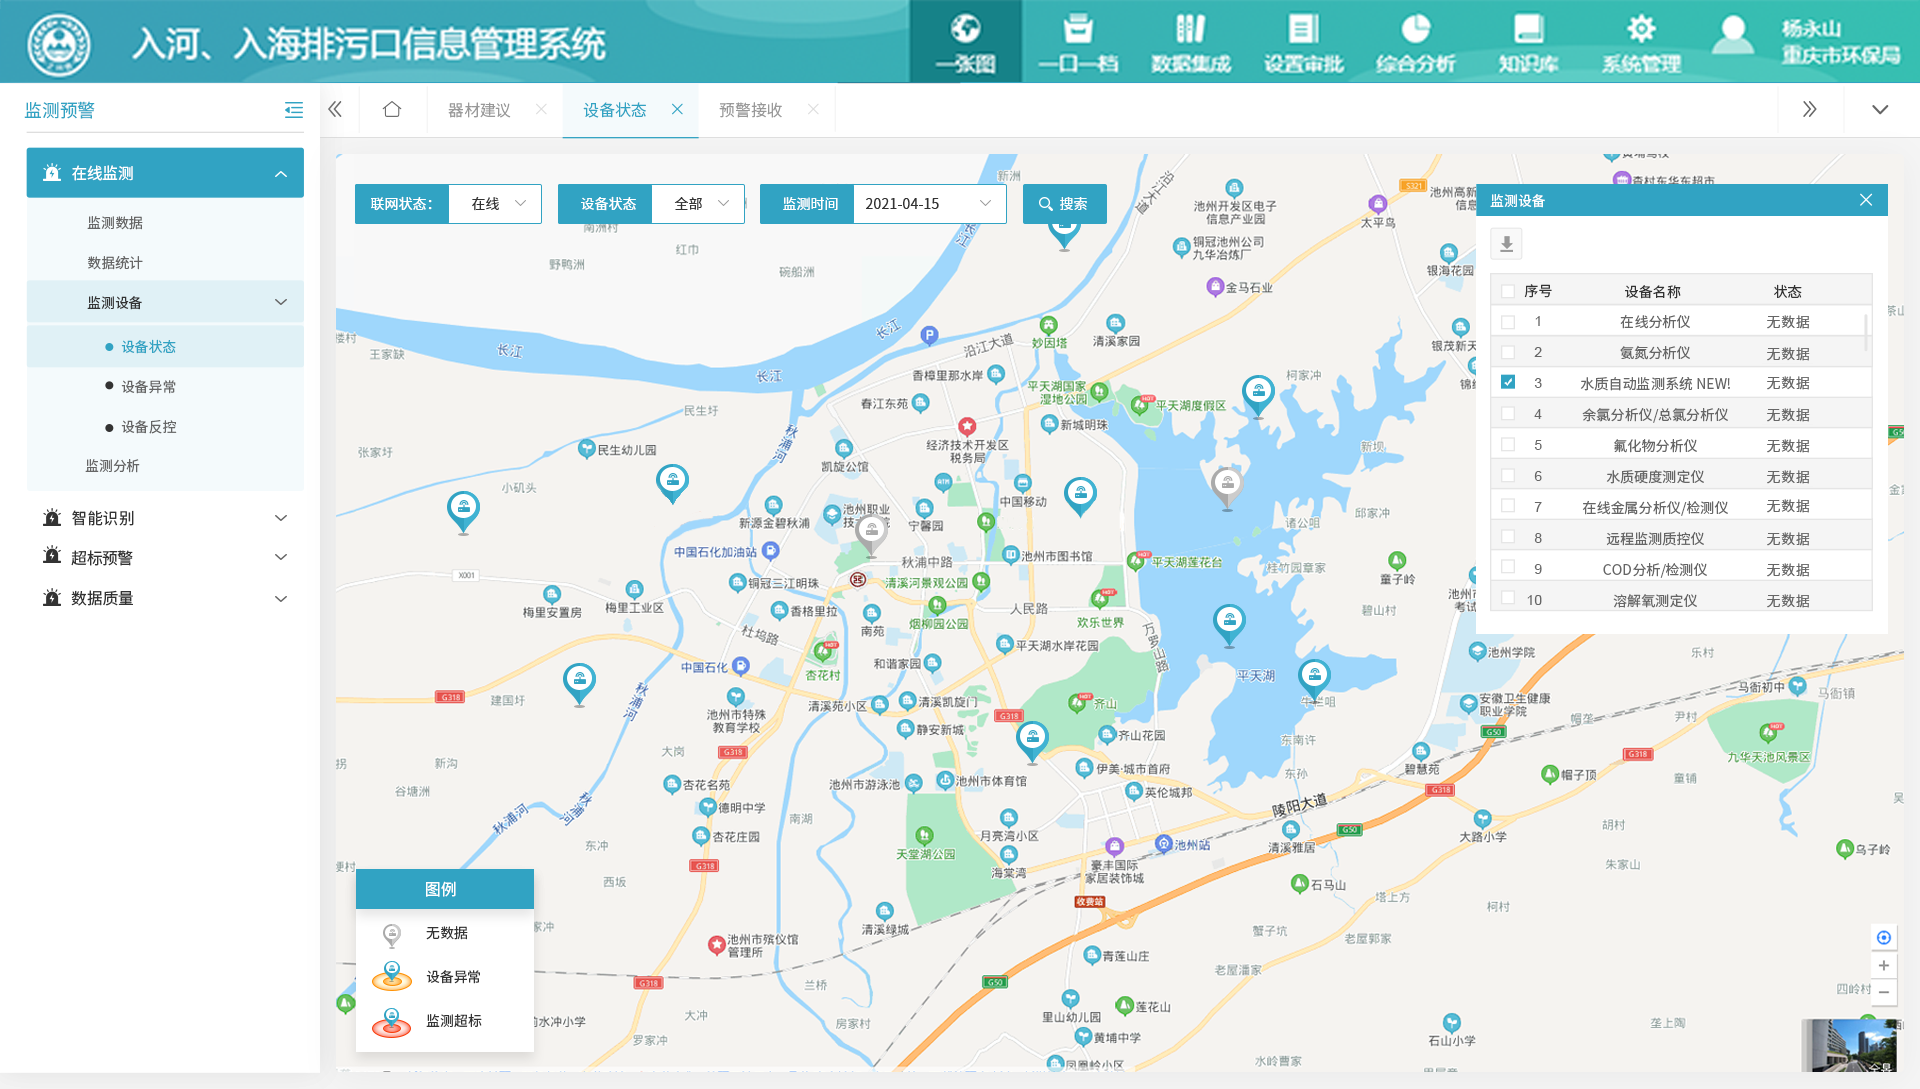This screenshot has height=1089, width=1920.
Task: Select the COD分析/检测仪 row text
Action: coord(1655,570)
